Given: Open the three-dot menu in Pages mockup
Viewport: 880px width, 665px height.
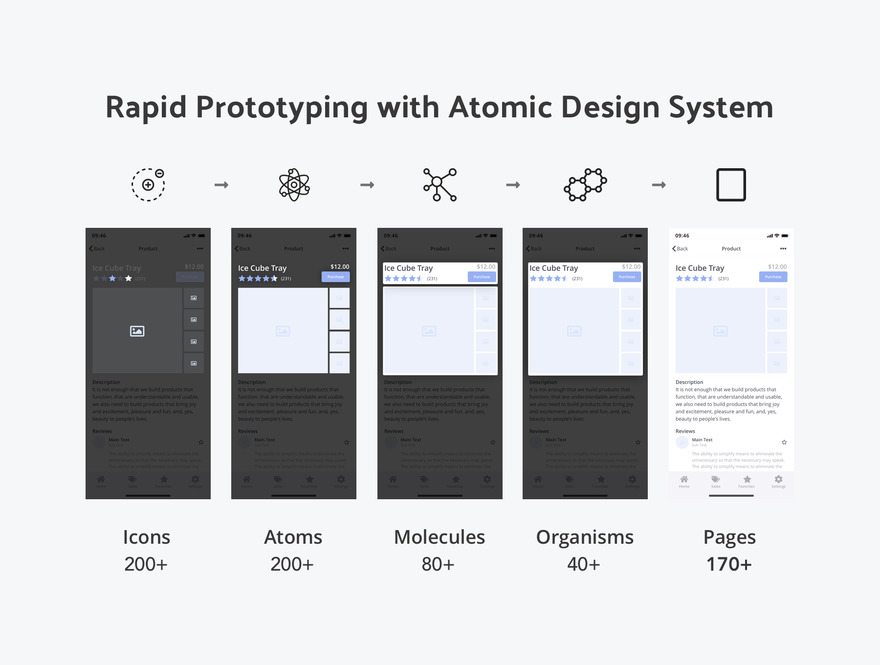Looking at the screenshot, I should point(783,249).
